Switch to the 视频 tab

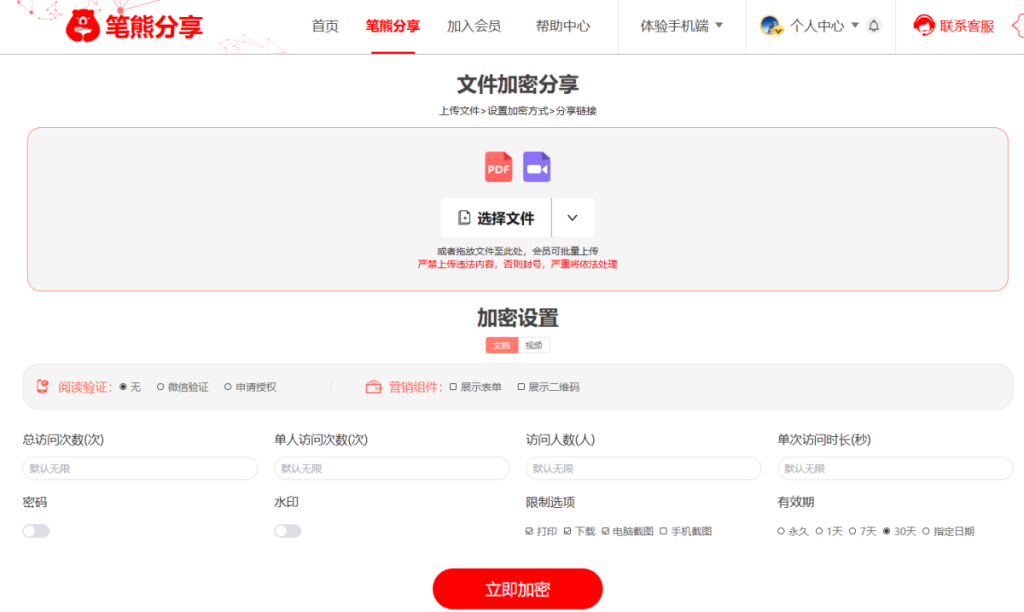pos(533,344)
